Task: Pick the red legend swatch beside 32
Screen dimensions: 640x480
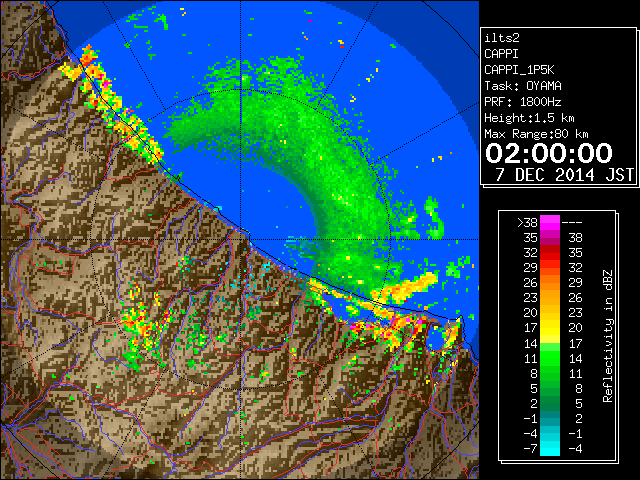Action: coord(550,253)
